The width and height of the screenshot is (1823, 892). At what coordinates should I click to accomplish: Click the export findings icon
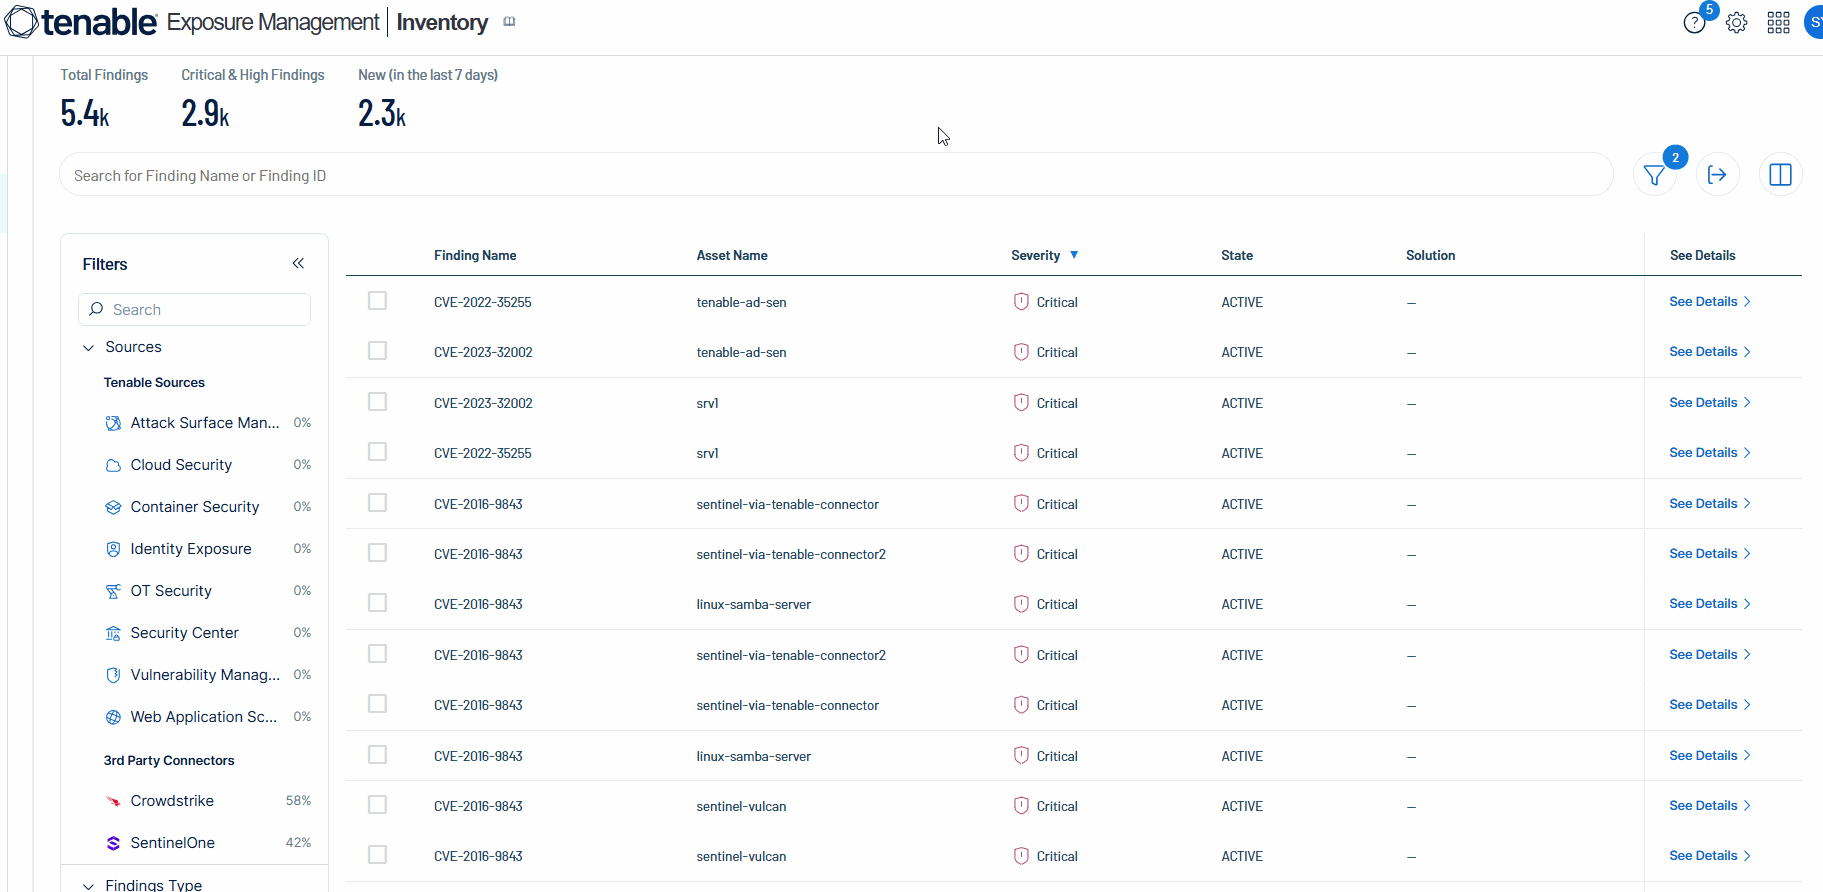pos(1717,175)
